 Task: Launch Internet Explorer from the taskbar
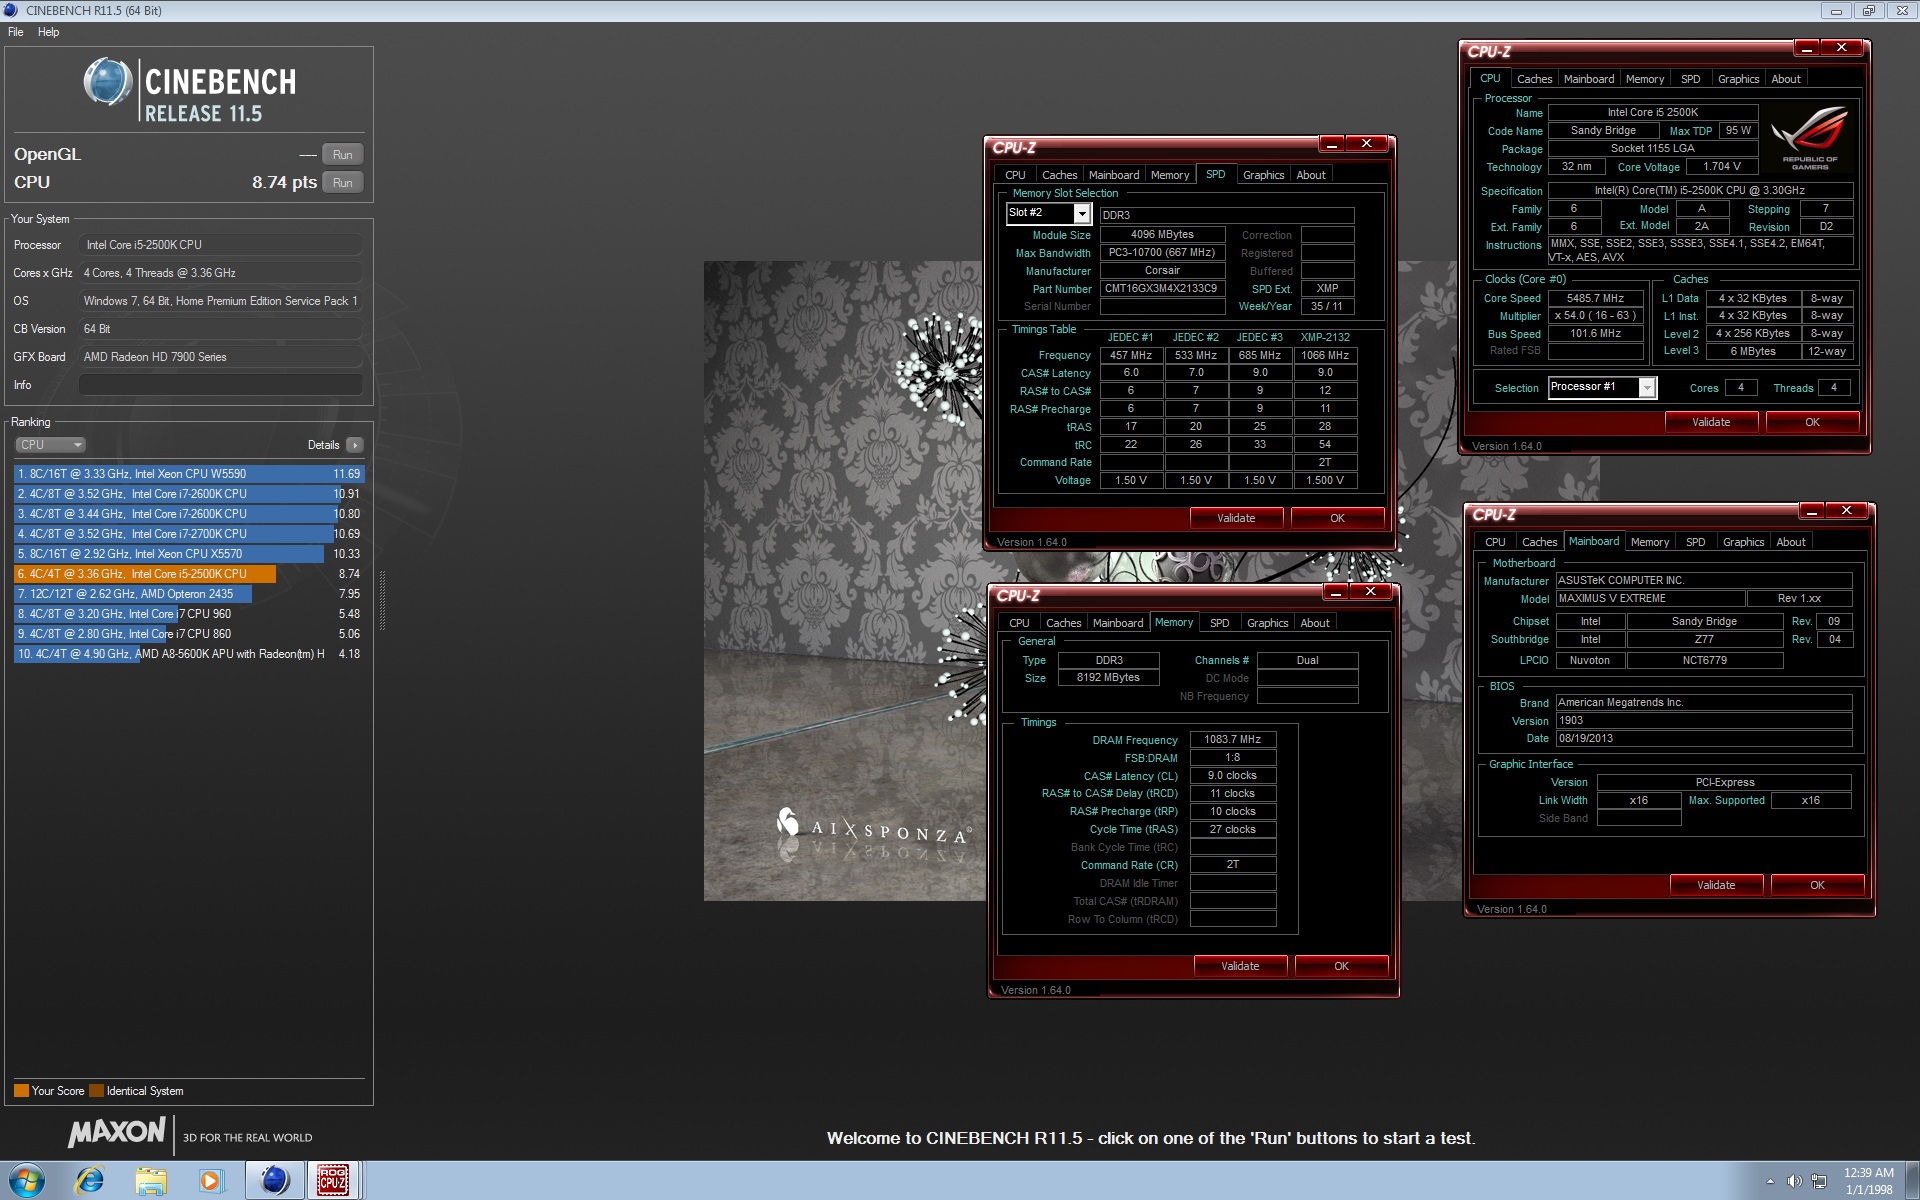tap(90, 1181)
